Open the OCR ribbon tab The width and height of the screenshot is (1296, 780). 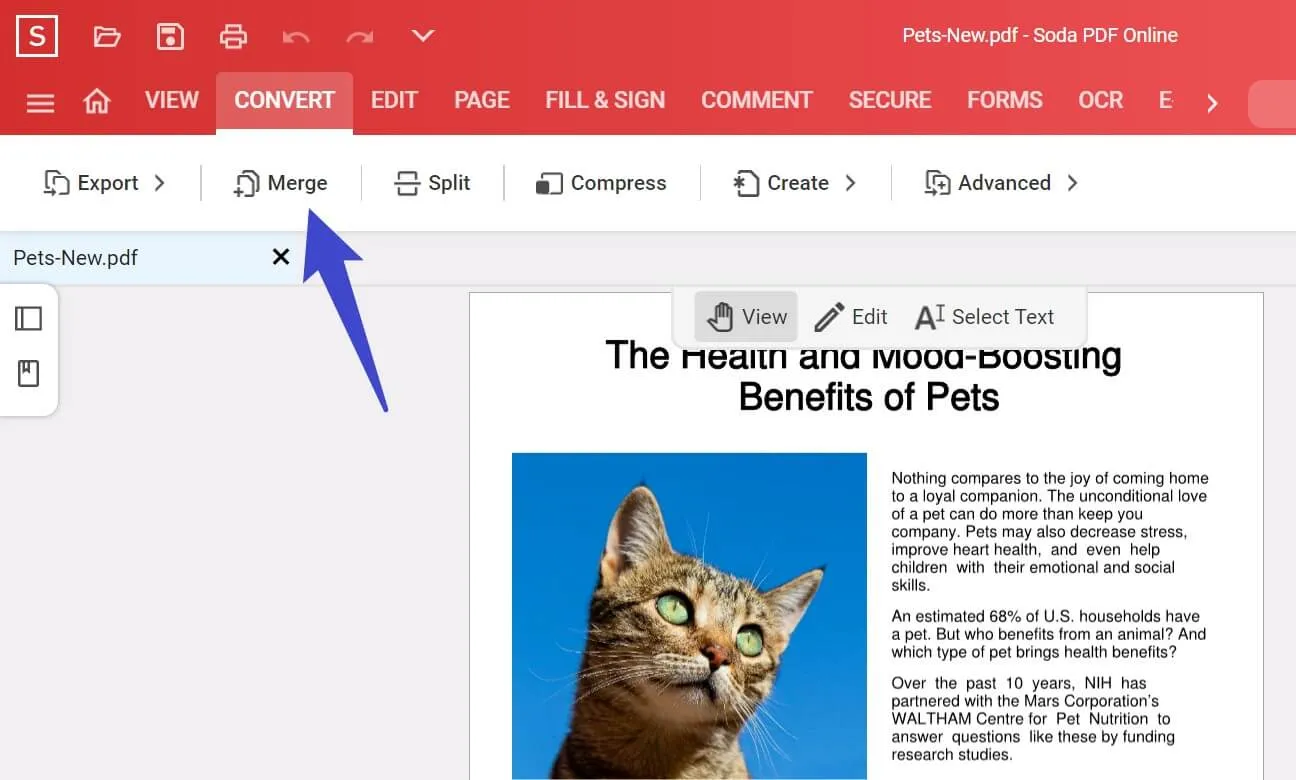pos(1099,101)
